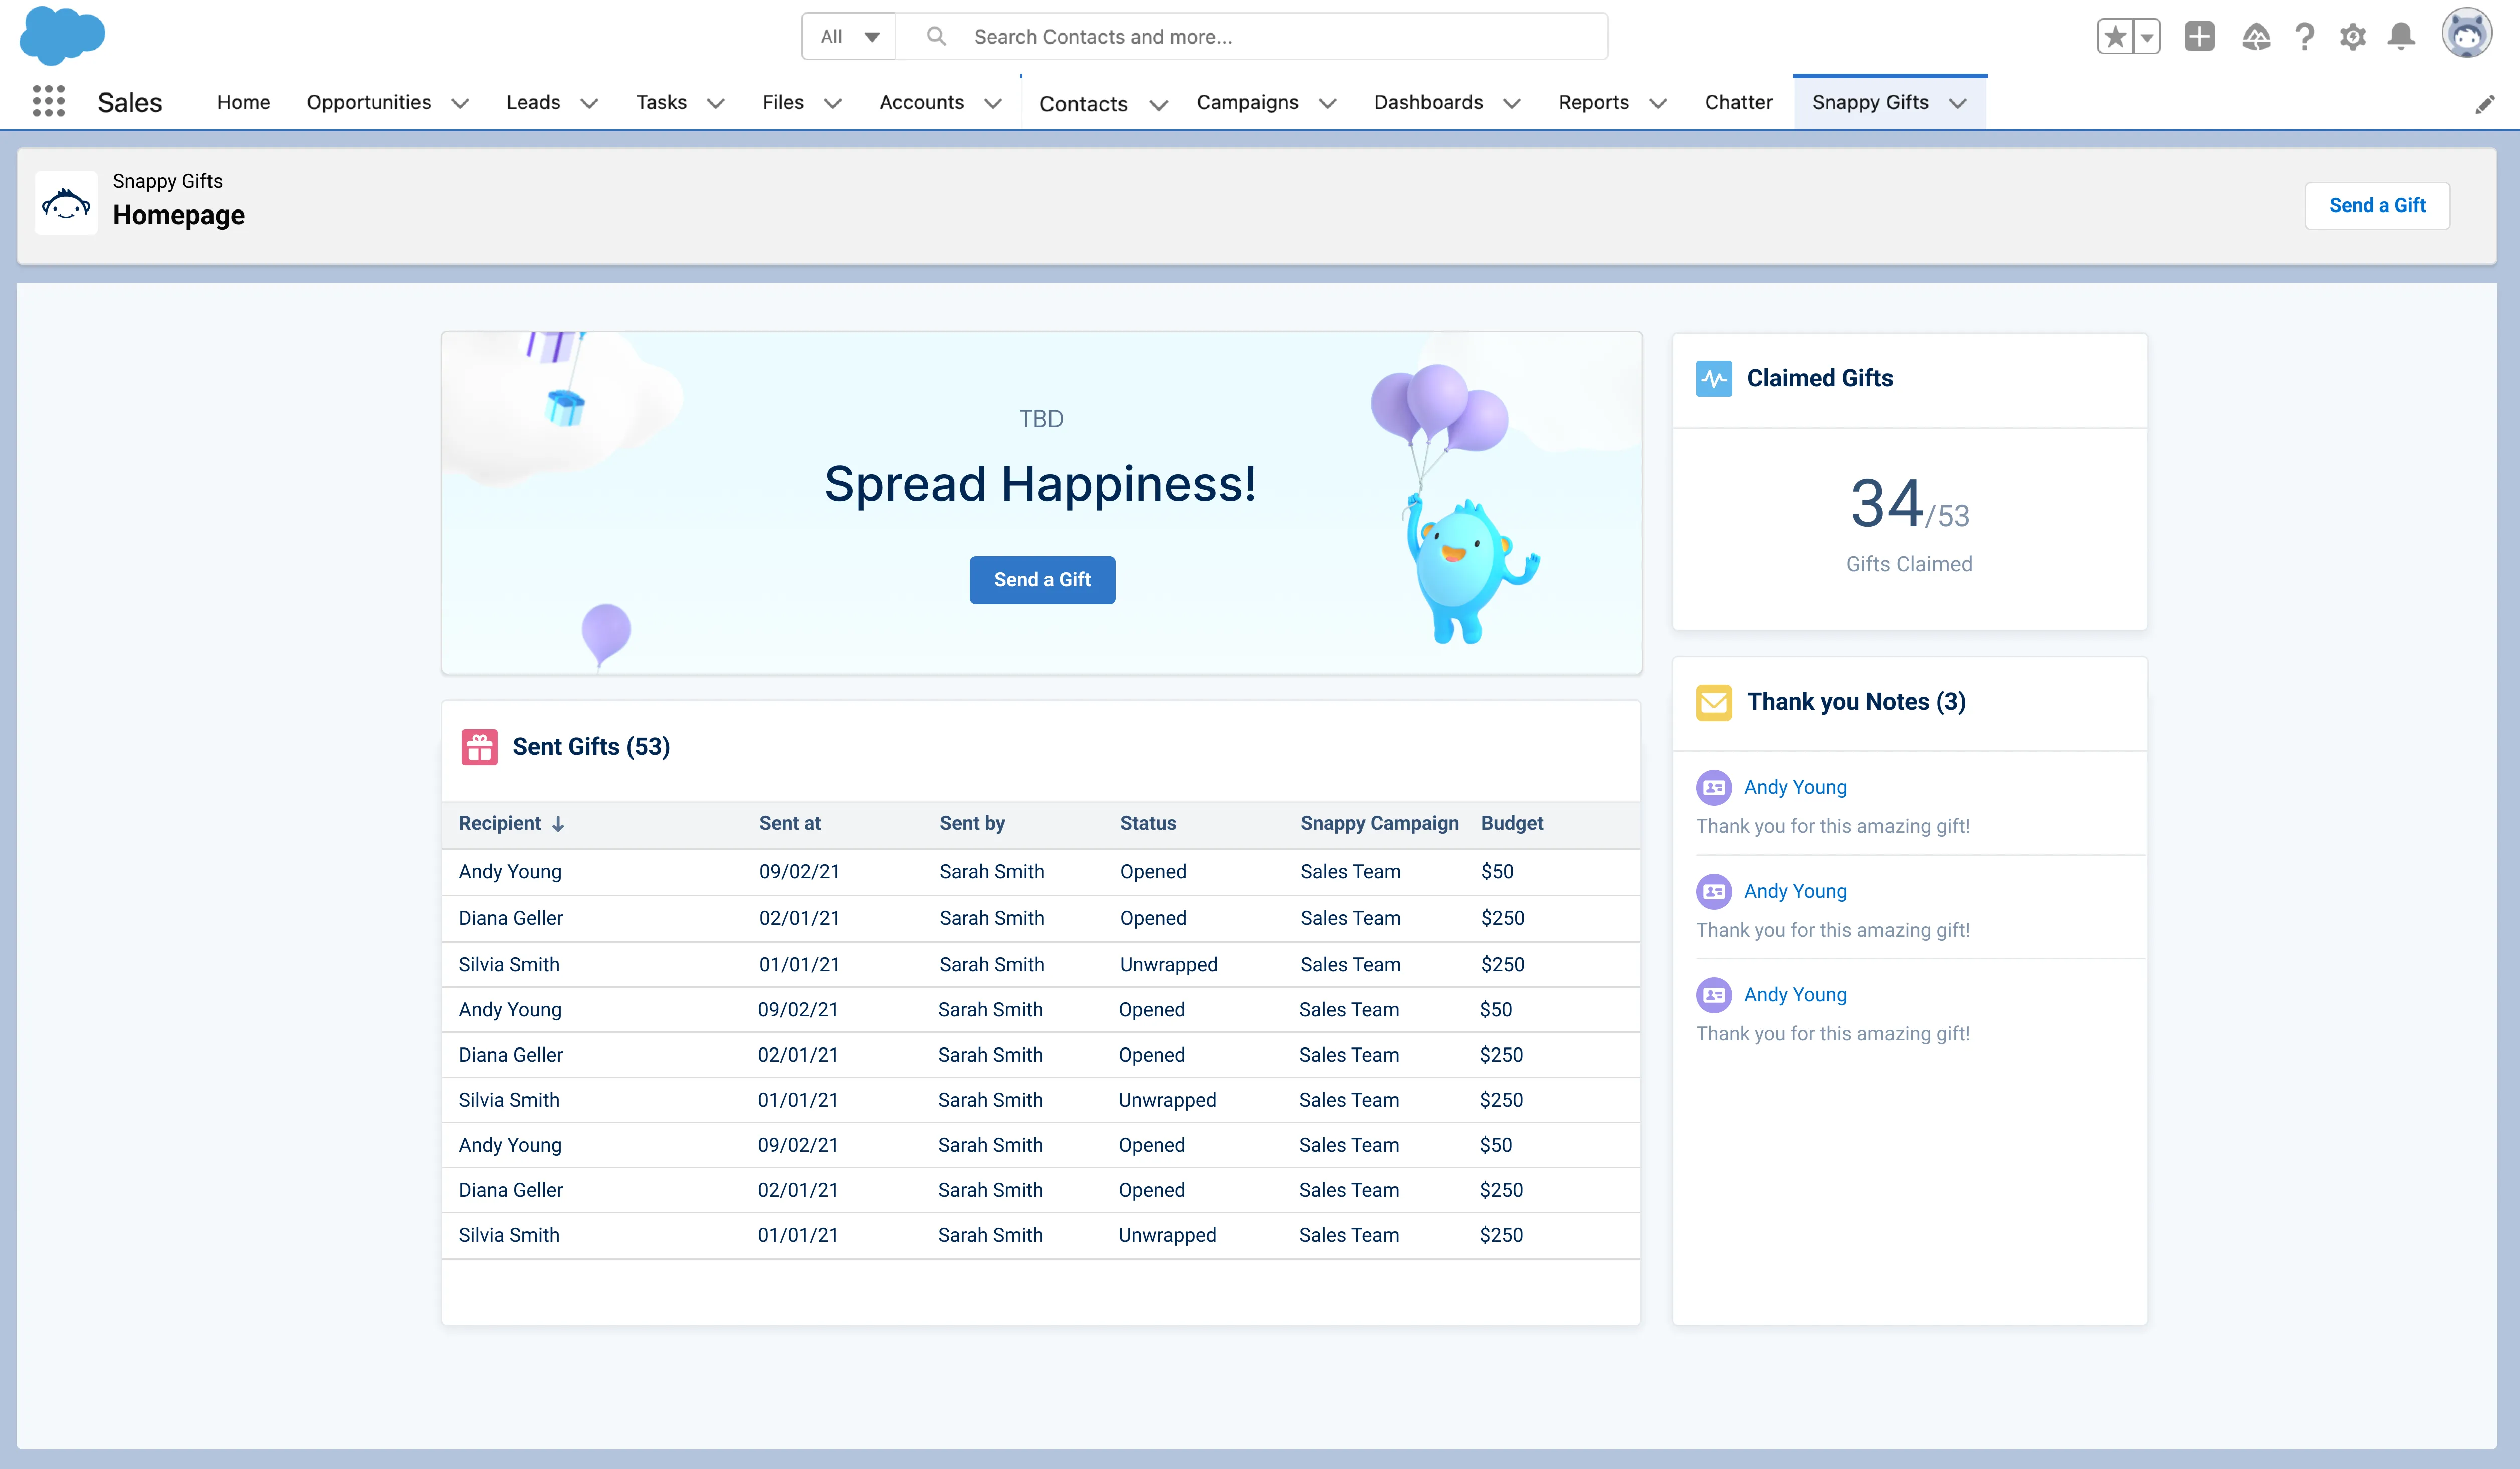Expand the Snappy Gifts tab chevron

coord(1958,103)
